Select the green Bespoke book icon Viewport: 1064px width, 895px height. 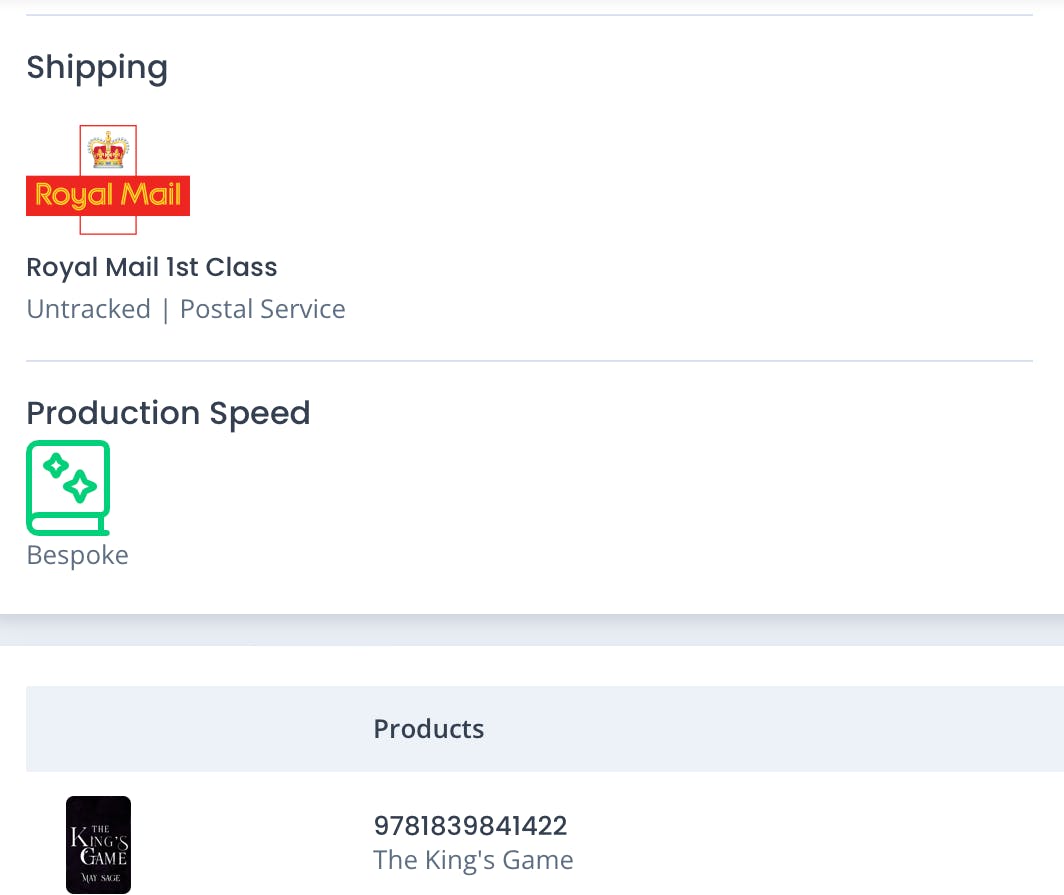point(68,487)
